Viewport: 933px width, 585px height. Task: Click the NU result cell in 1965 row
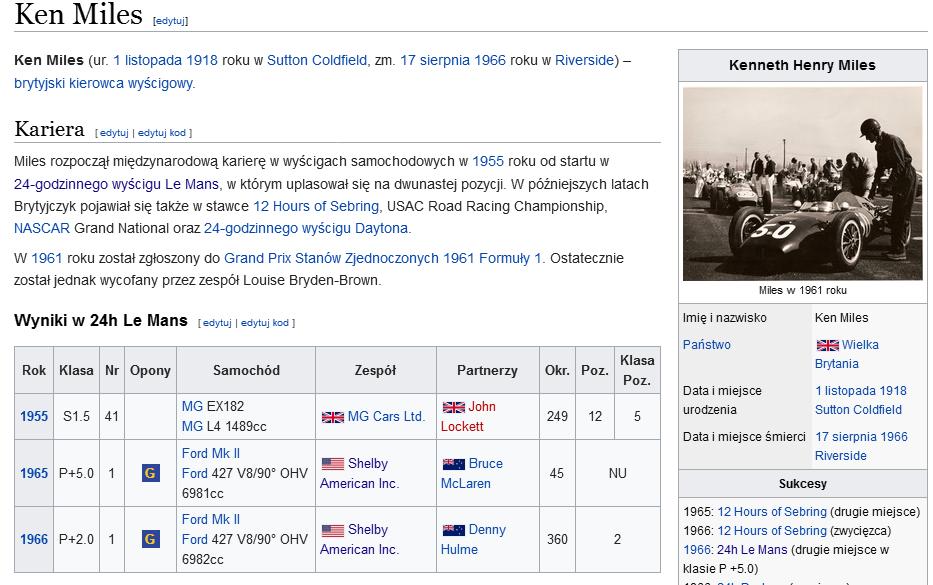pos(618,473)
